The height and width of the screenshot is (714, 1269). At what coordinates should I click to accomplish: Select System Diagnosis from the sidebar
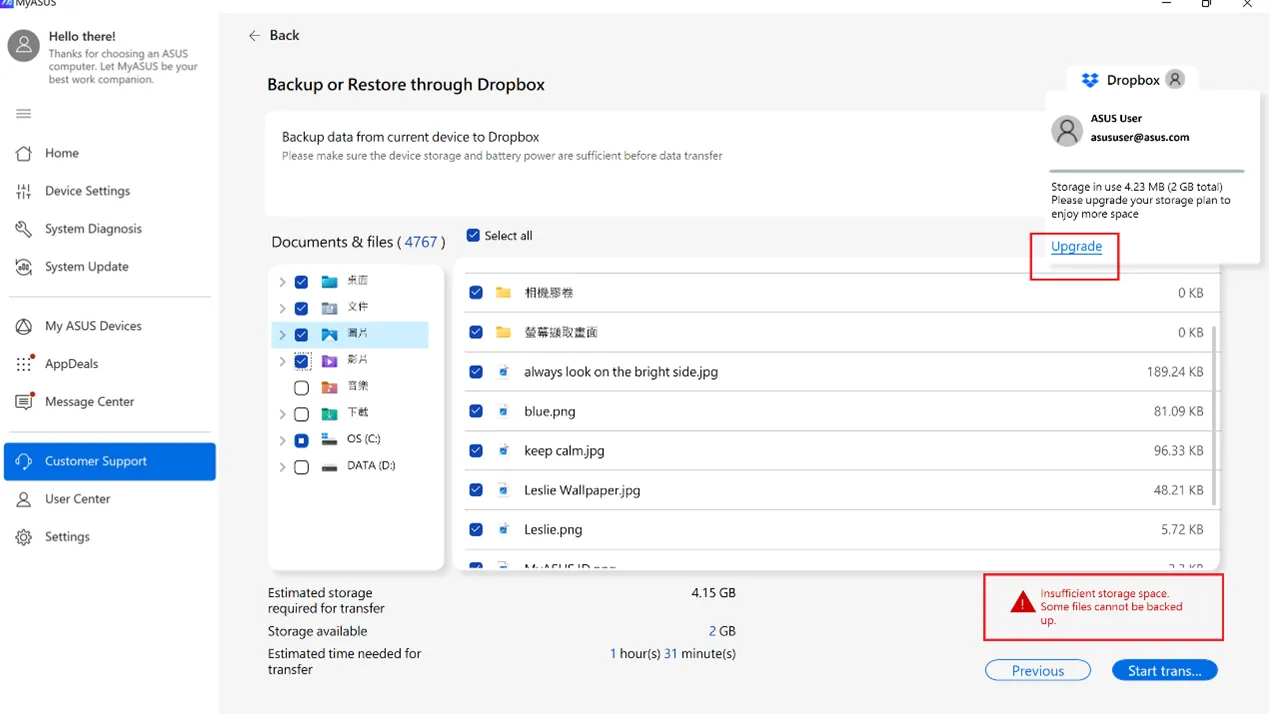[89, 228]
